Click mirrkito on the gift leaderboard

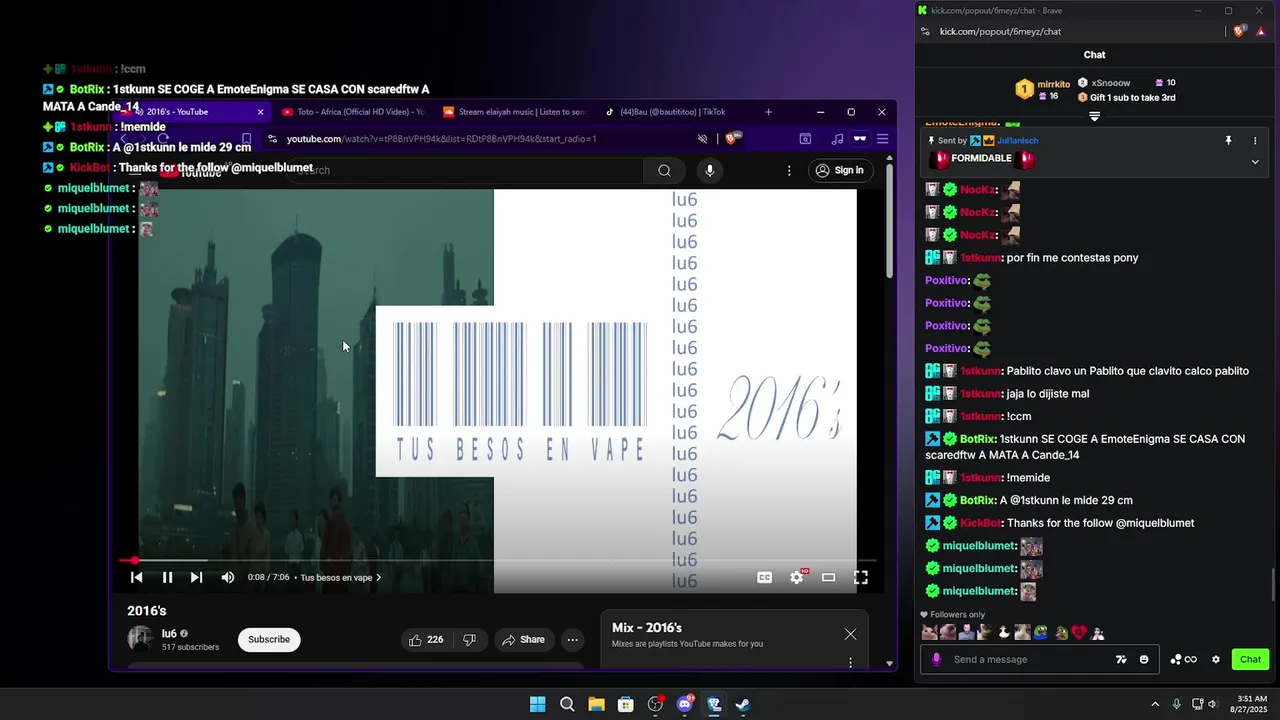click(x=1053, y=85)
